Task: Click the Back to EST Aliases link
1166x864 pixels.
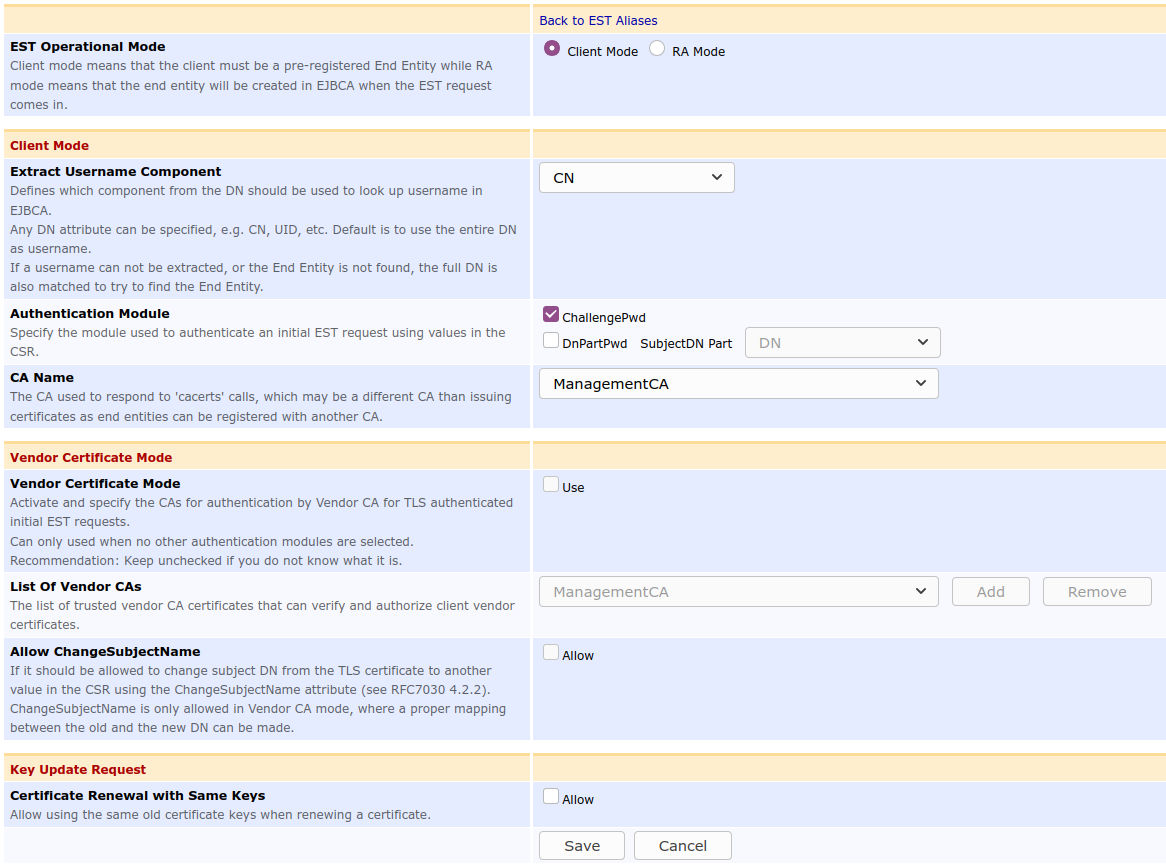Action: pyautogui.click(x=598, y=20)
